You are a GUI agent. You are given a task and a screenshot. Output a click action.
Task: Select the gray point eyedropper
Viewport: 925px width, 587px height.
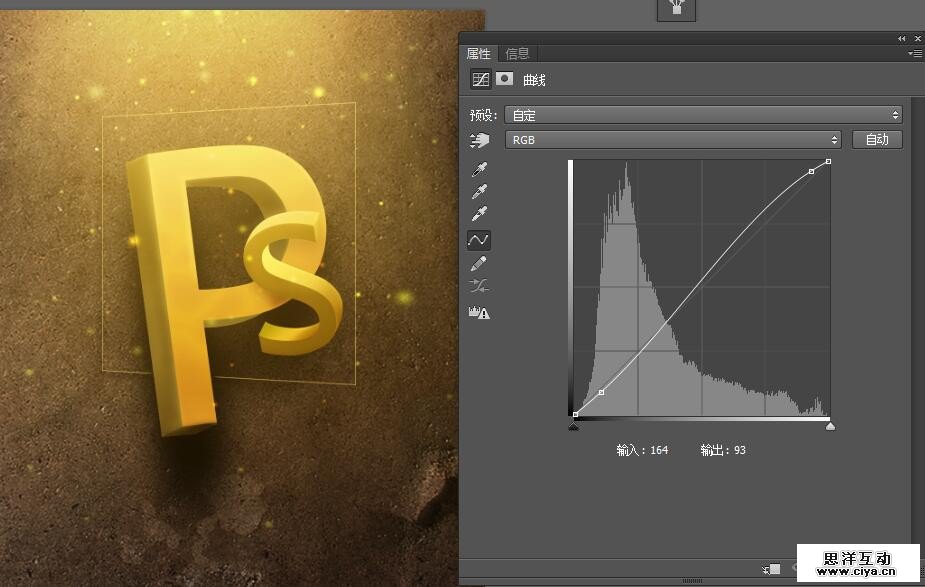pyautogui.click(x=479, y=192)
